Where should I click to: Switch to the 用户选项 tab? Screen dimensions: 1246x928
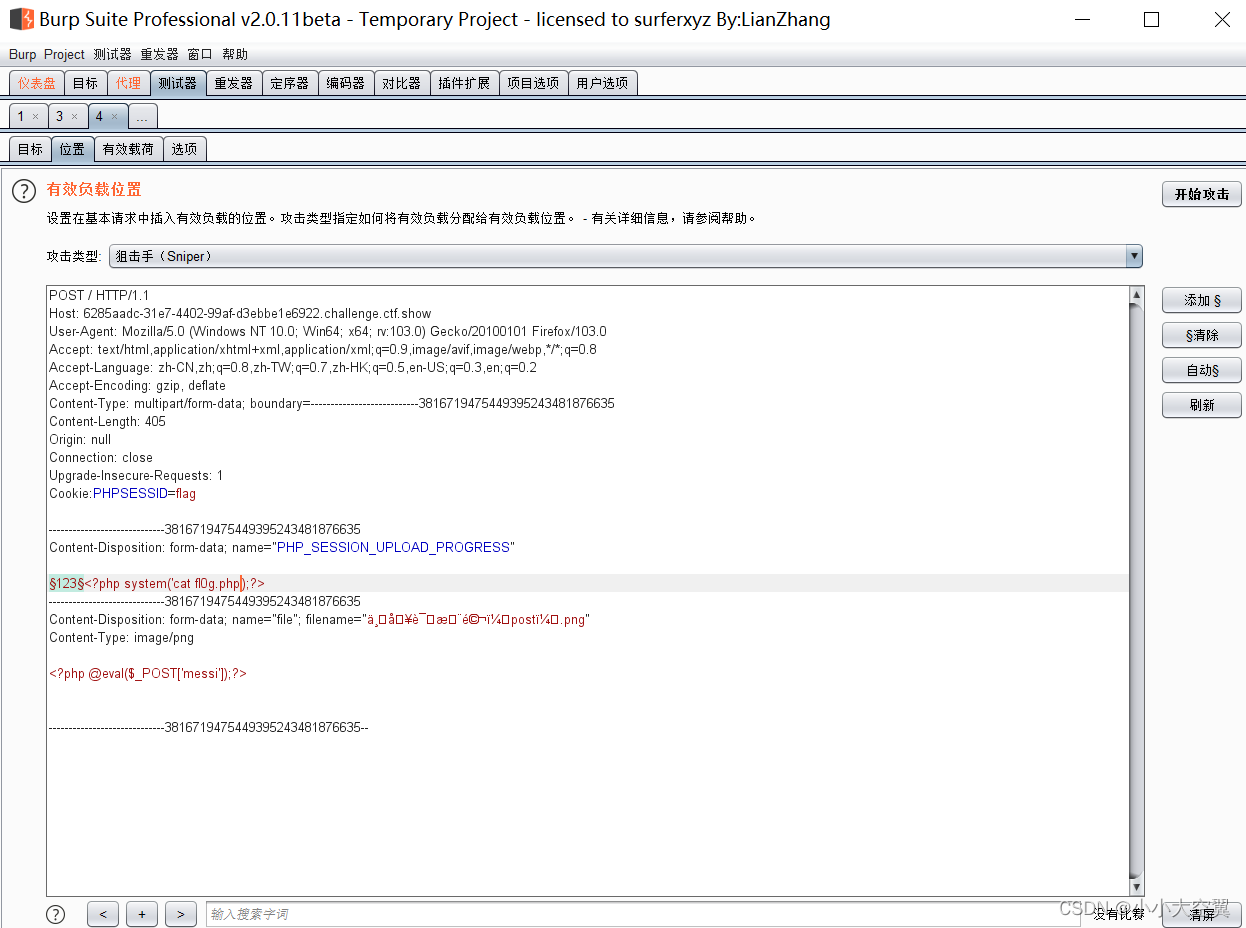pyautogui.click(x=603, y=83)
